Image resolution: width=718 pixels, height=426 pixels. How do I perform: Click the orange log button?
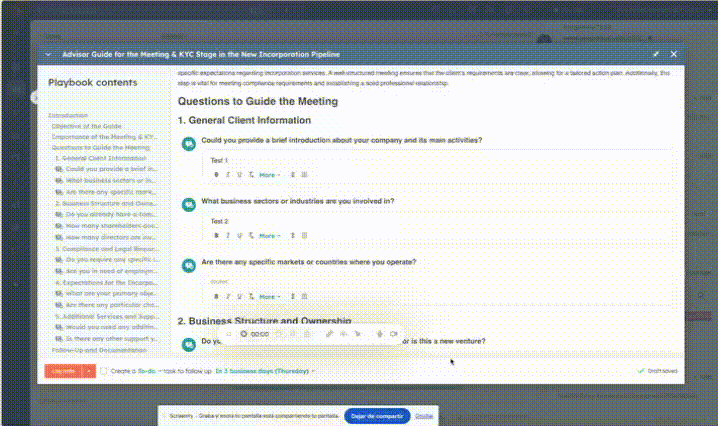(63, 371)
